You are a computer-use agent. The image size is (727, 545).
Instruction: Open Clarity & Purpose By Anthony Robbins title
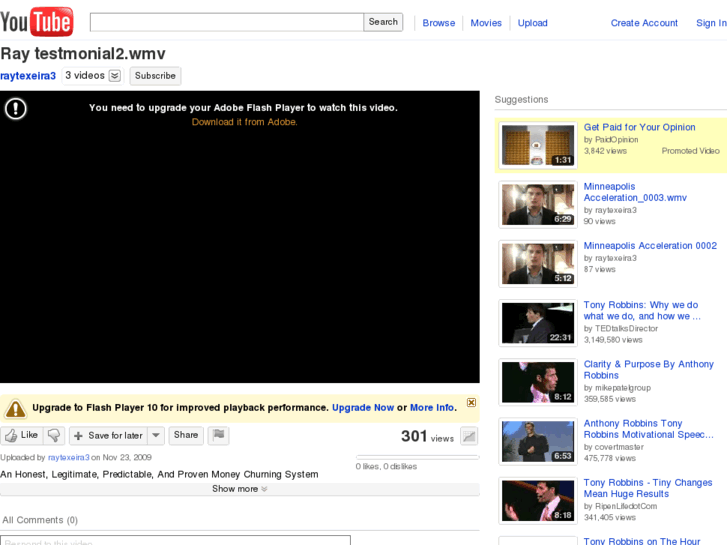[x=648, y=370]
